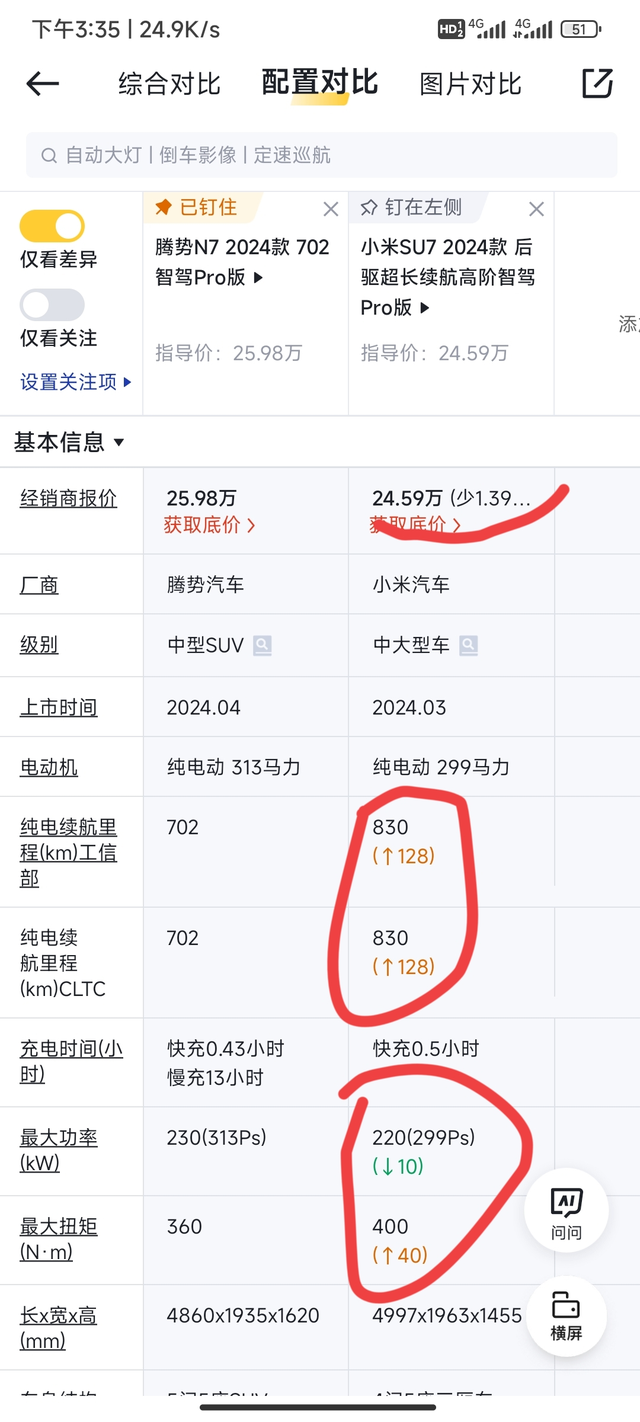Open the 腾势N7 2024款 model dropdown
Viewport: 640px width, 1422px height.
(242, 263)
